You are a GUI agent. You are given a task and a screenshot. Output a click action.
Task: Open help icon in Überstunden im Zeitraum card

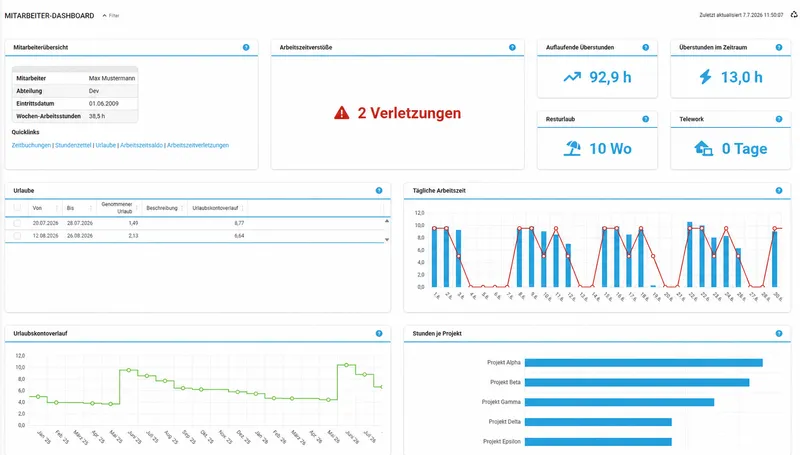(x=779, y=47)
